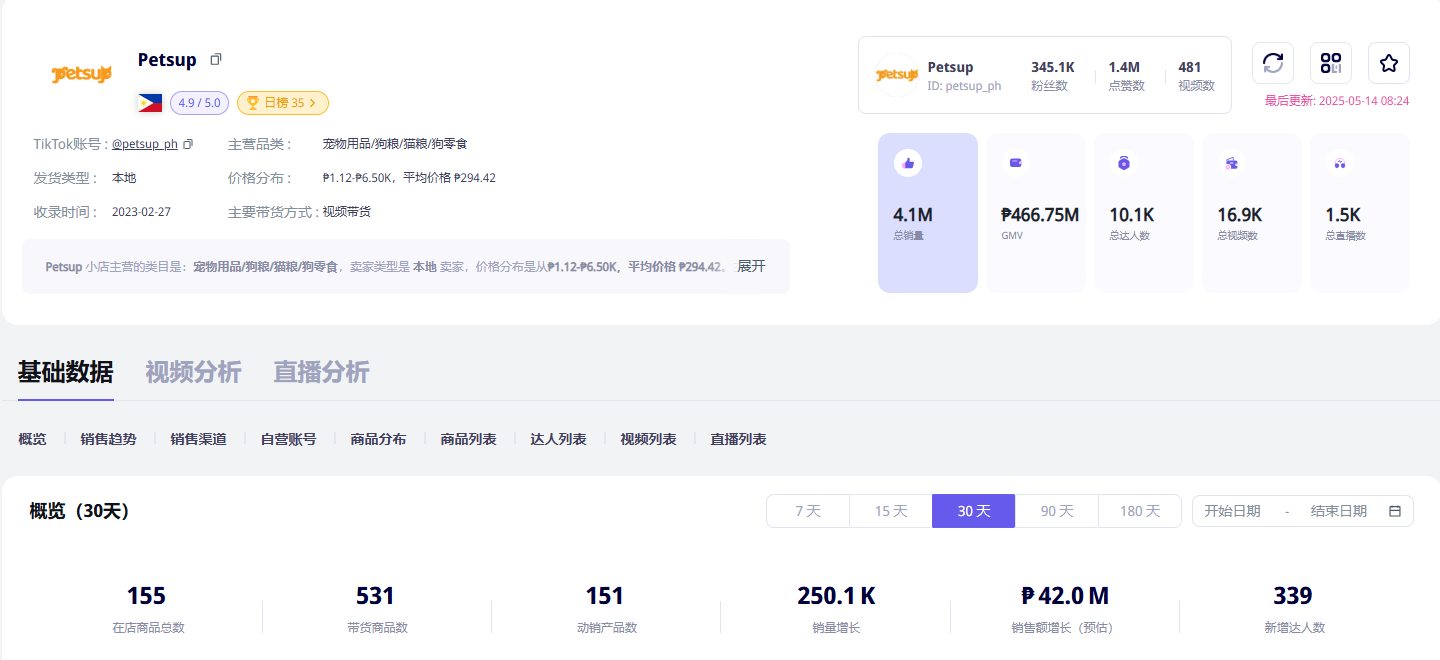Image resolution: width=1440 pixels, height=660 pixels.
Task: Expand the shop description with 展开
Action: point(751,266)
